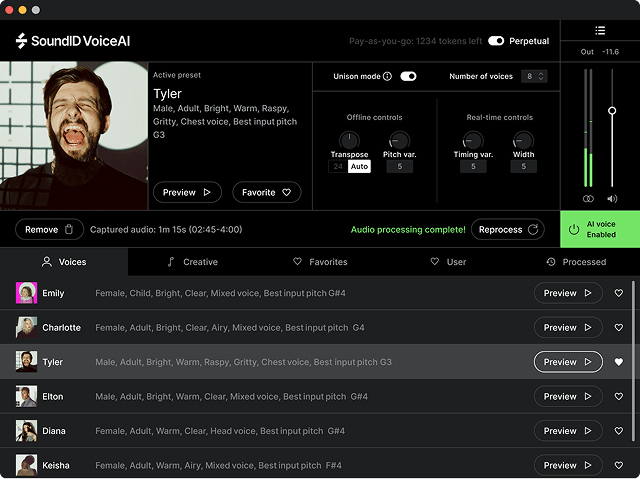
Task: Toggle the Perpetual license switch
Action: click(496, 41)
